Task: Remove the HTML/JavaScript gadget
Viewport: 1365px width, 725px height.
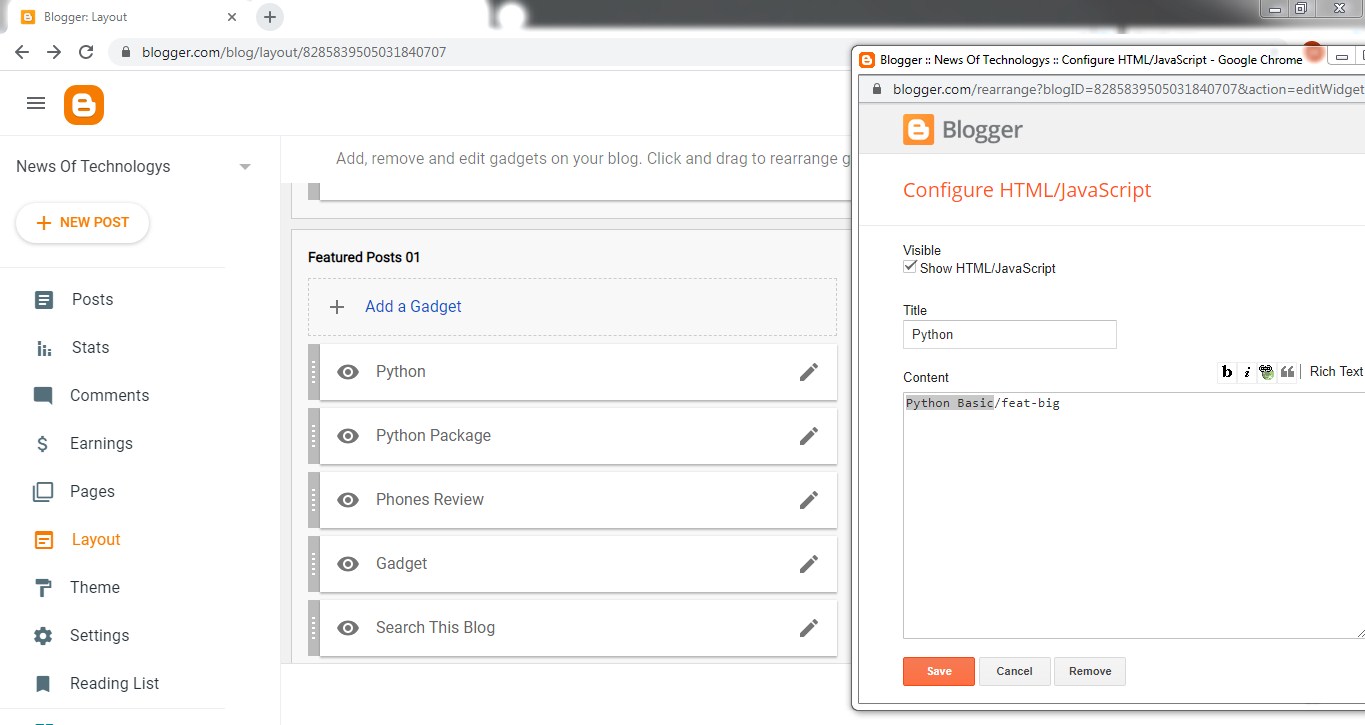Action: (x=1090, y=671)
